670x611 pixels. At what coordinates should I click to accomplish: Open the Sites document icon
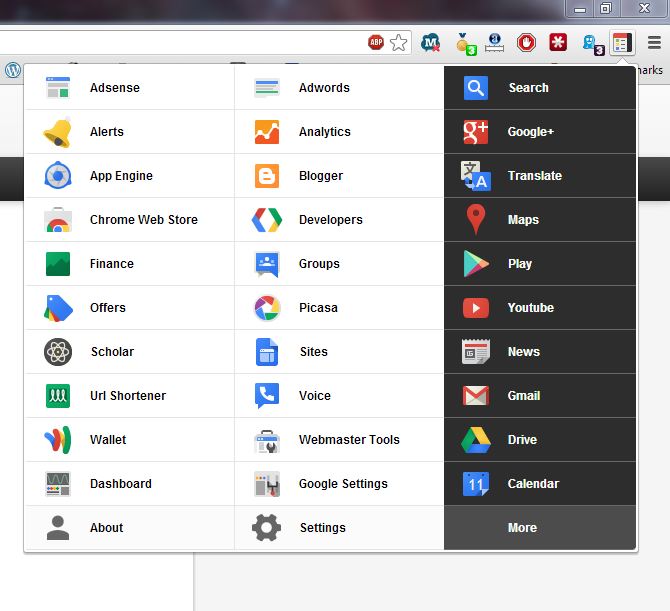(267, 352)
